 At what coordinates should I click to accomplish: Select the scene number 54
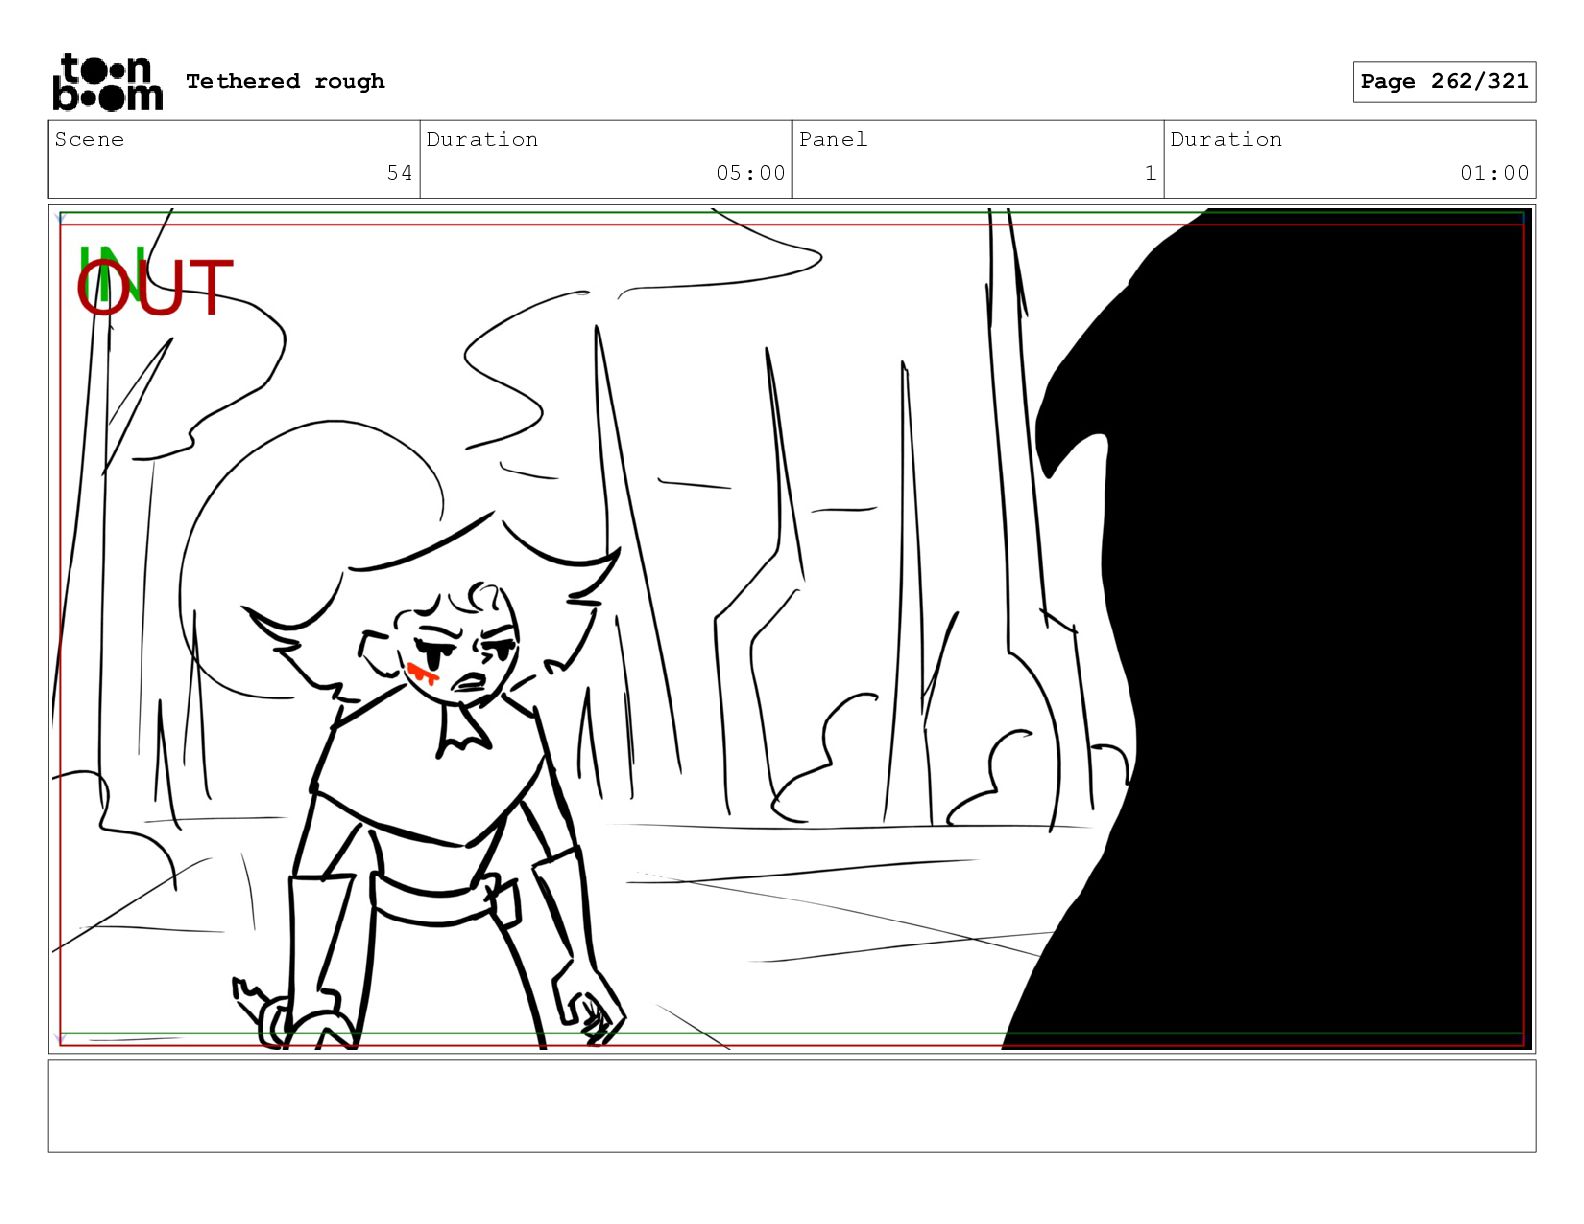coord(399,173)
